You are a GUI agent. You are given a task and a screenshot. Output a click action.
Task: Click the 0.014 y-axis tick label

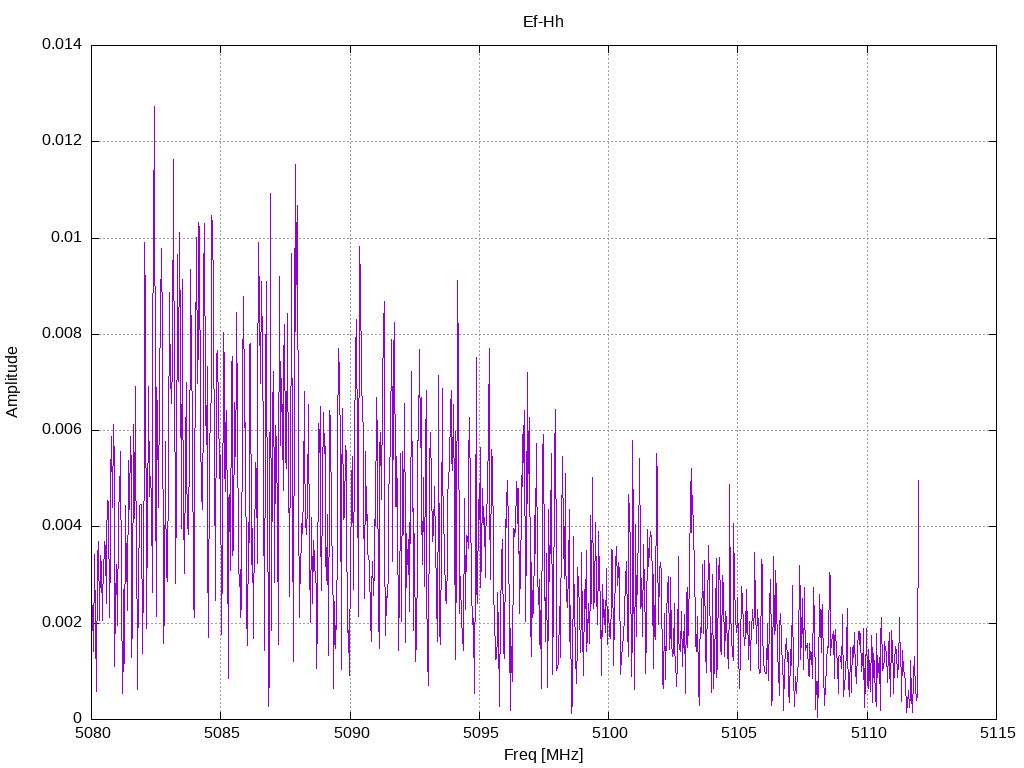62,44
